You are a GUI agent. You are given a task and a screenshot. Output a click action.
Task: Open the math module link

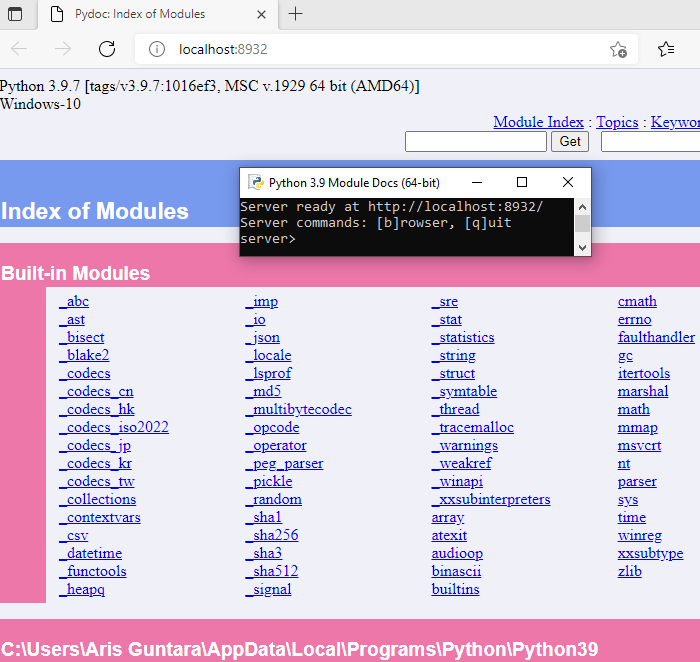[x=633, y=409]
